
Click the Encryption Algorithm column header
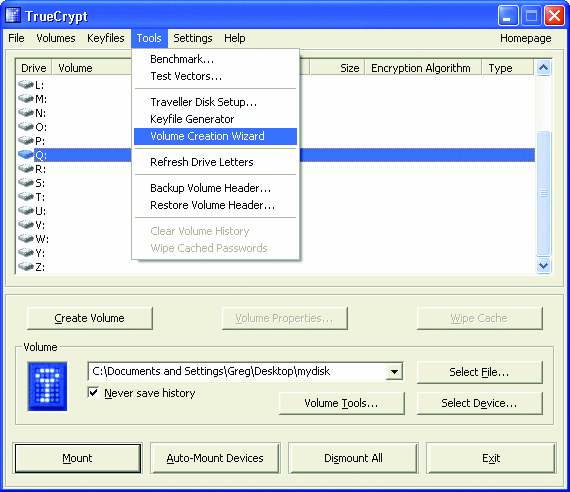[x=423, y=68]
